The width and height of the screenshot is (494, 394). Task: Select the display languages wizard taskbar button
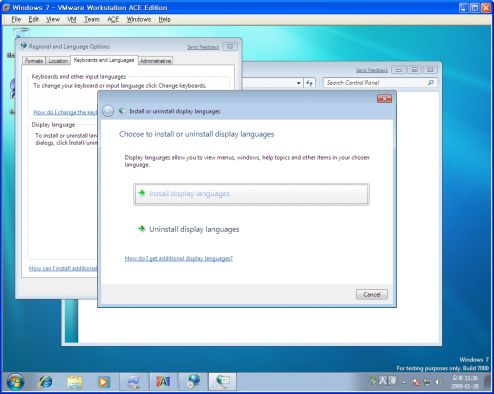click(223, 382)
